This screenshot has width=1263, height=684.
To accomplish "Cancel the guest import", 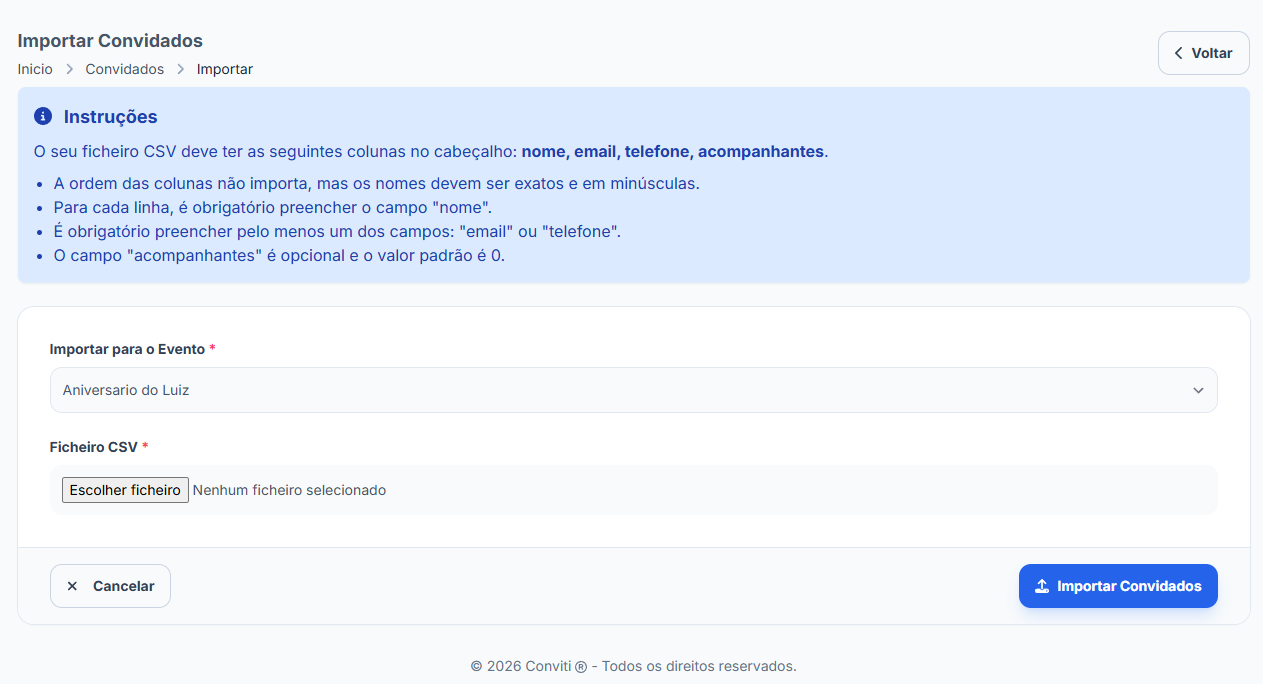I will pos(110,586).
